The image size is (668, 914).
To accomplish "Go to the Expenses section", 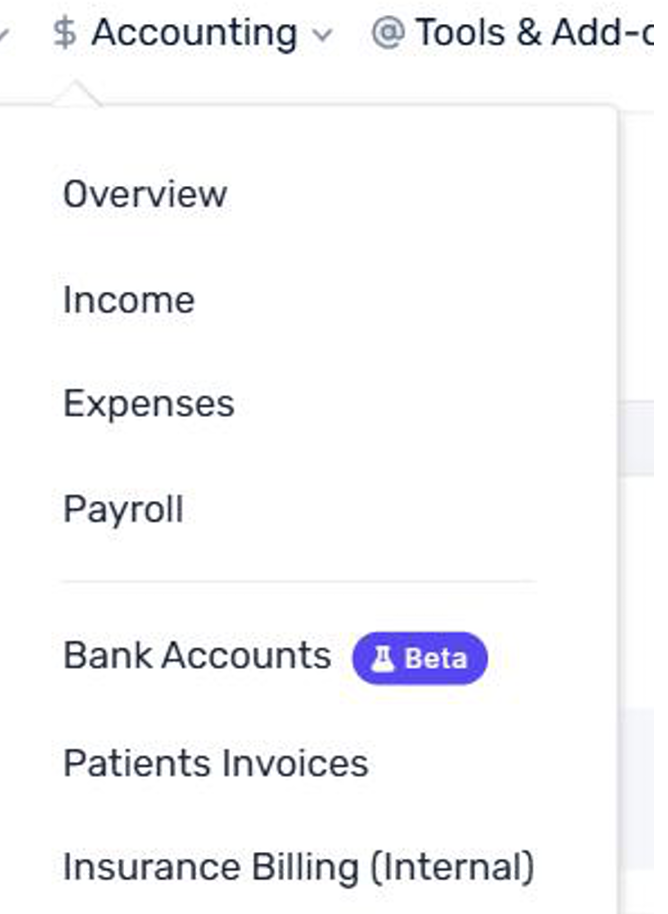I will [x=149, y=404].
